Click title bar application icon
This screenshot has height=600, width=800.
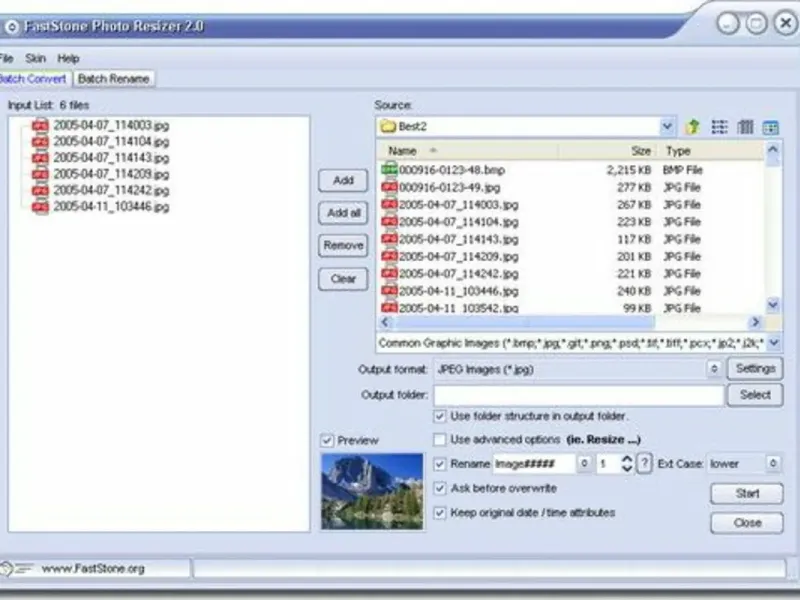pyautogui.click(x=11, y=27)
